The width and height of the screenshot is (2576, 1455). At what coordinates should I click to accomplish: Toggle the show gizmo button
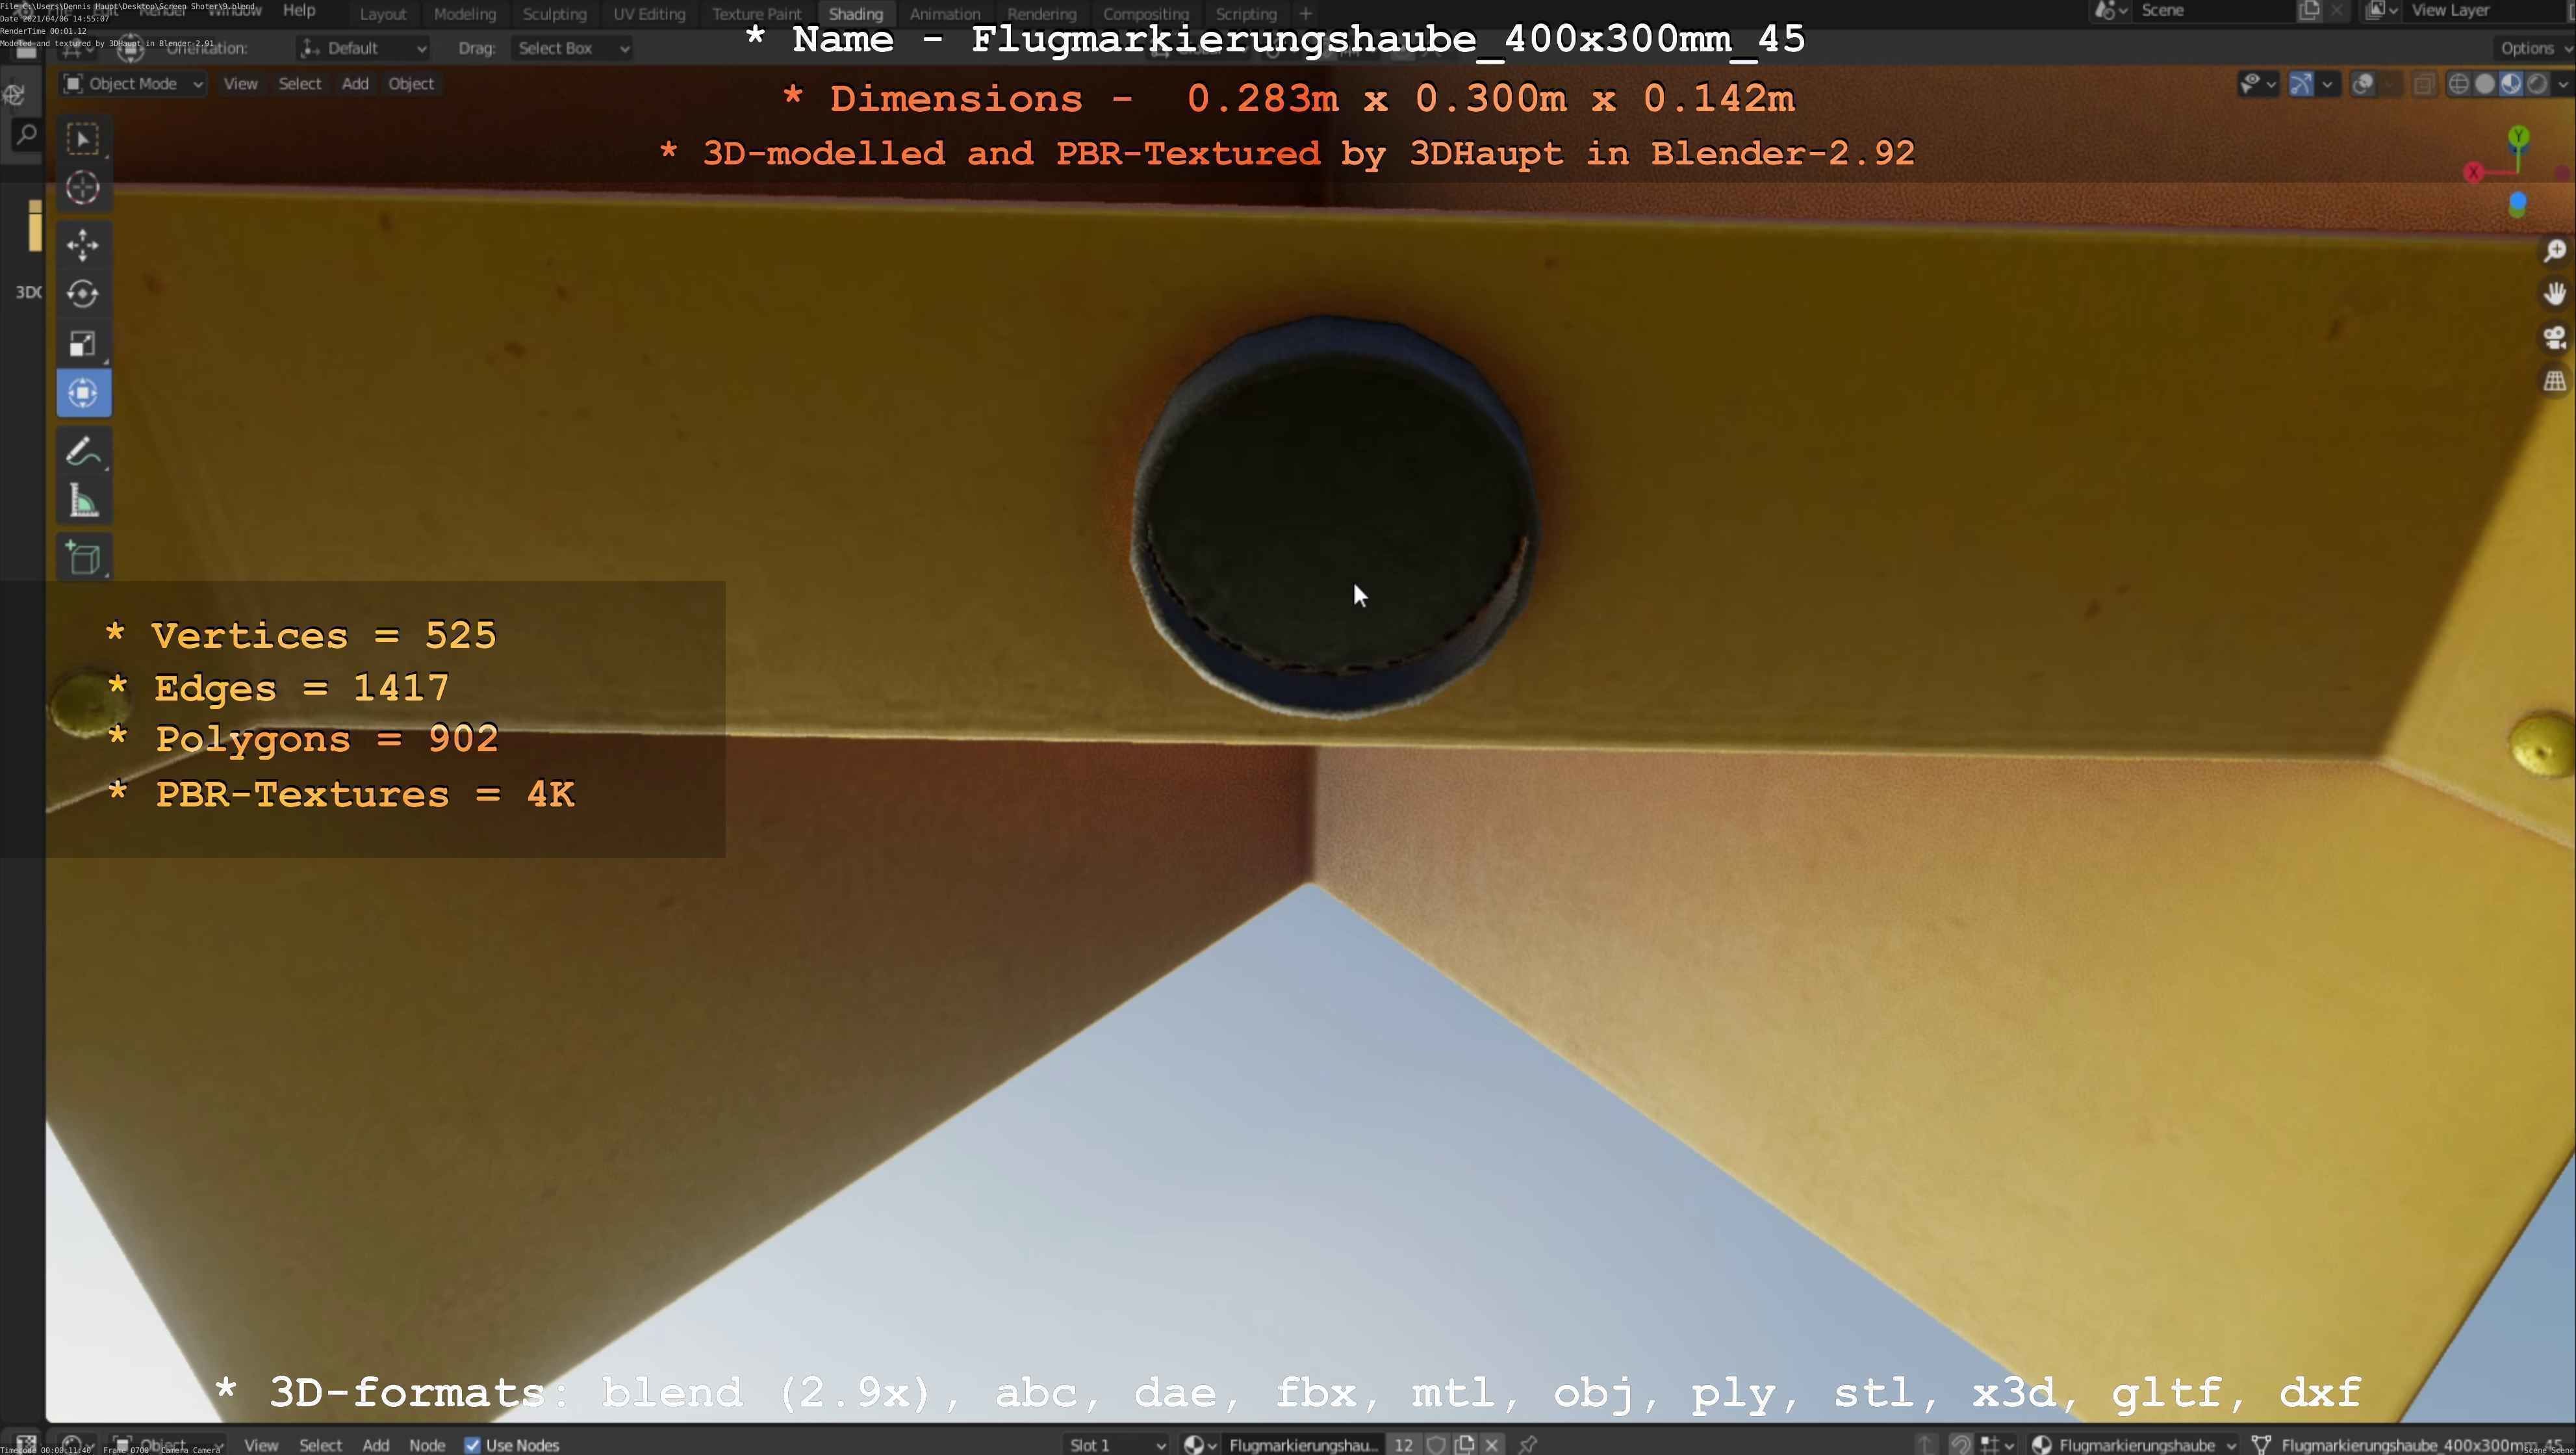click(x=2301, y=84)
